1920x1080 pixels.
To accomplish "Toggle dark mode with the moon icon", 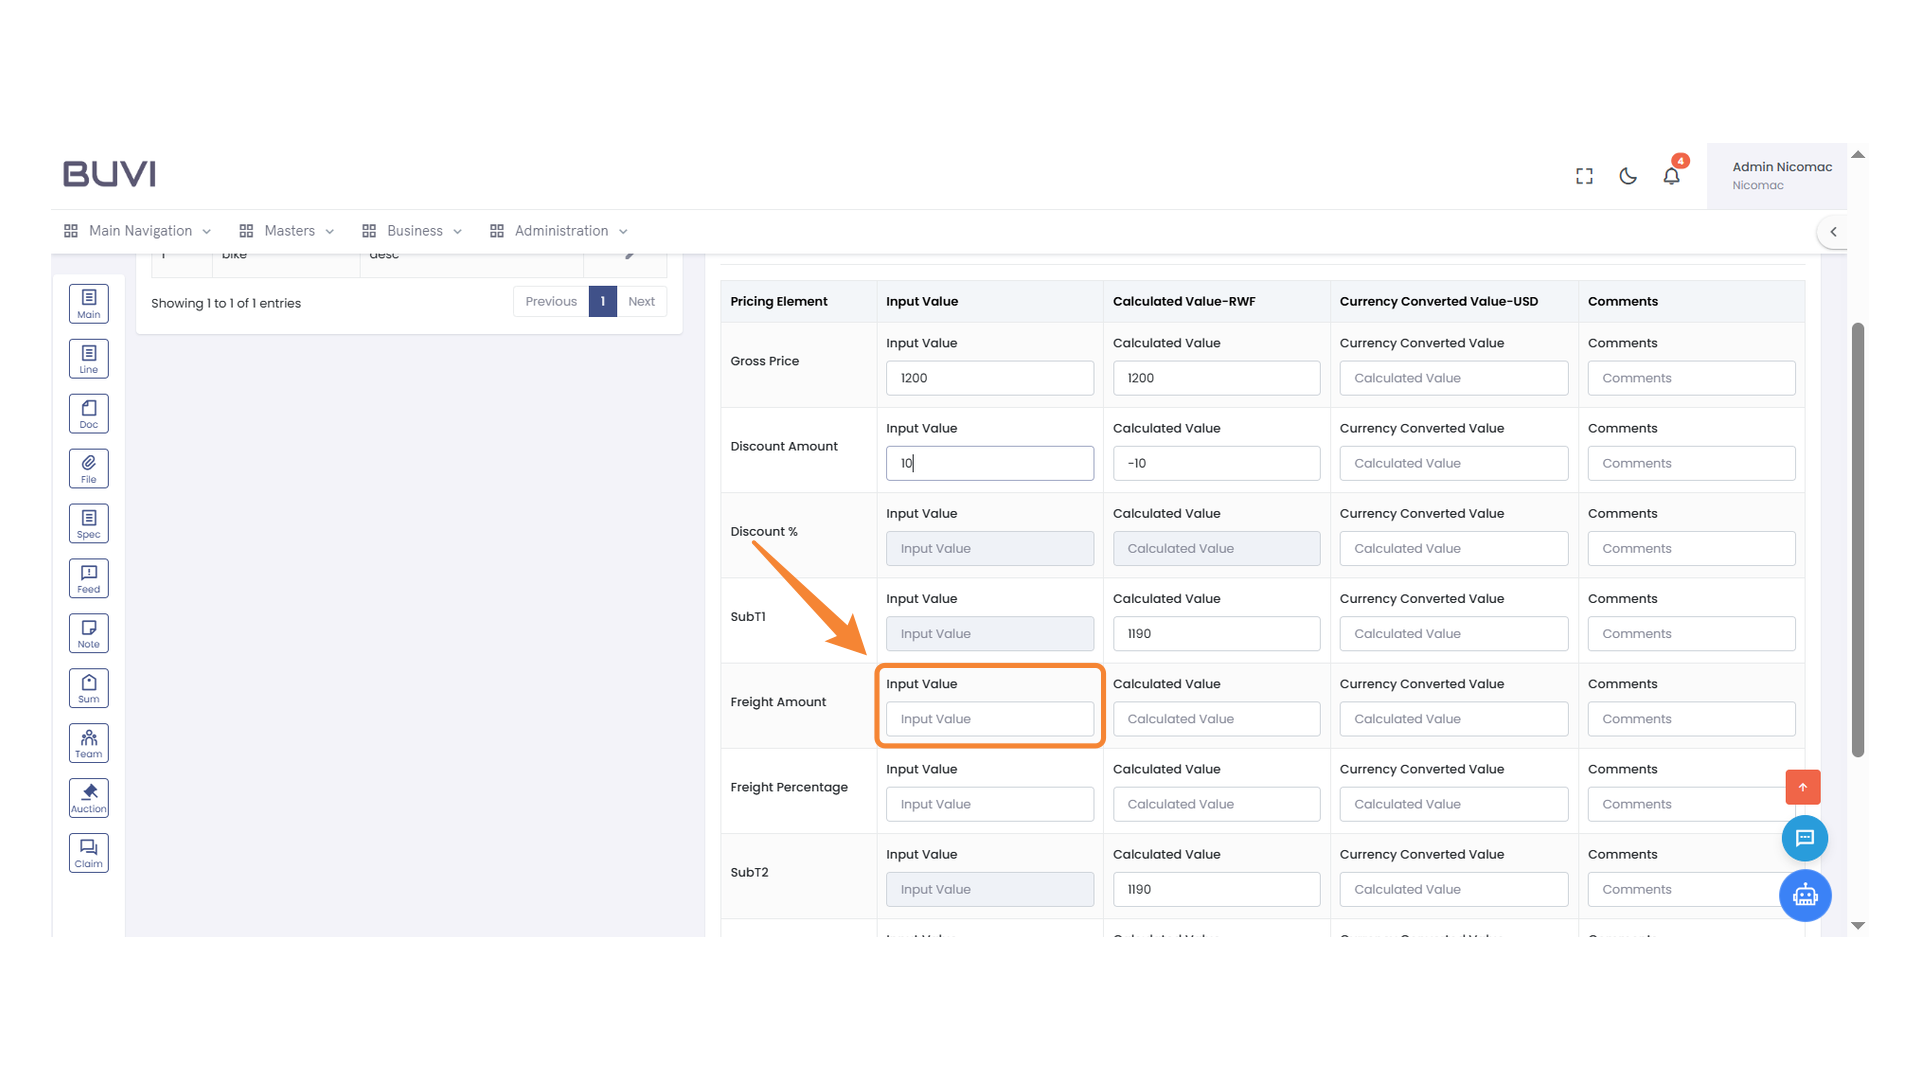I will pos(1627,175).
